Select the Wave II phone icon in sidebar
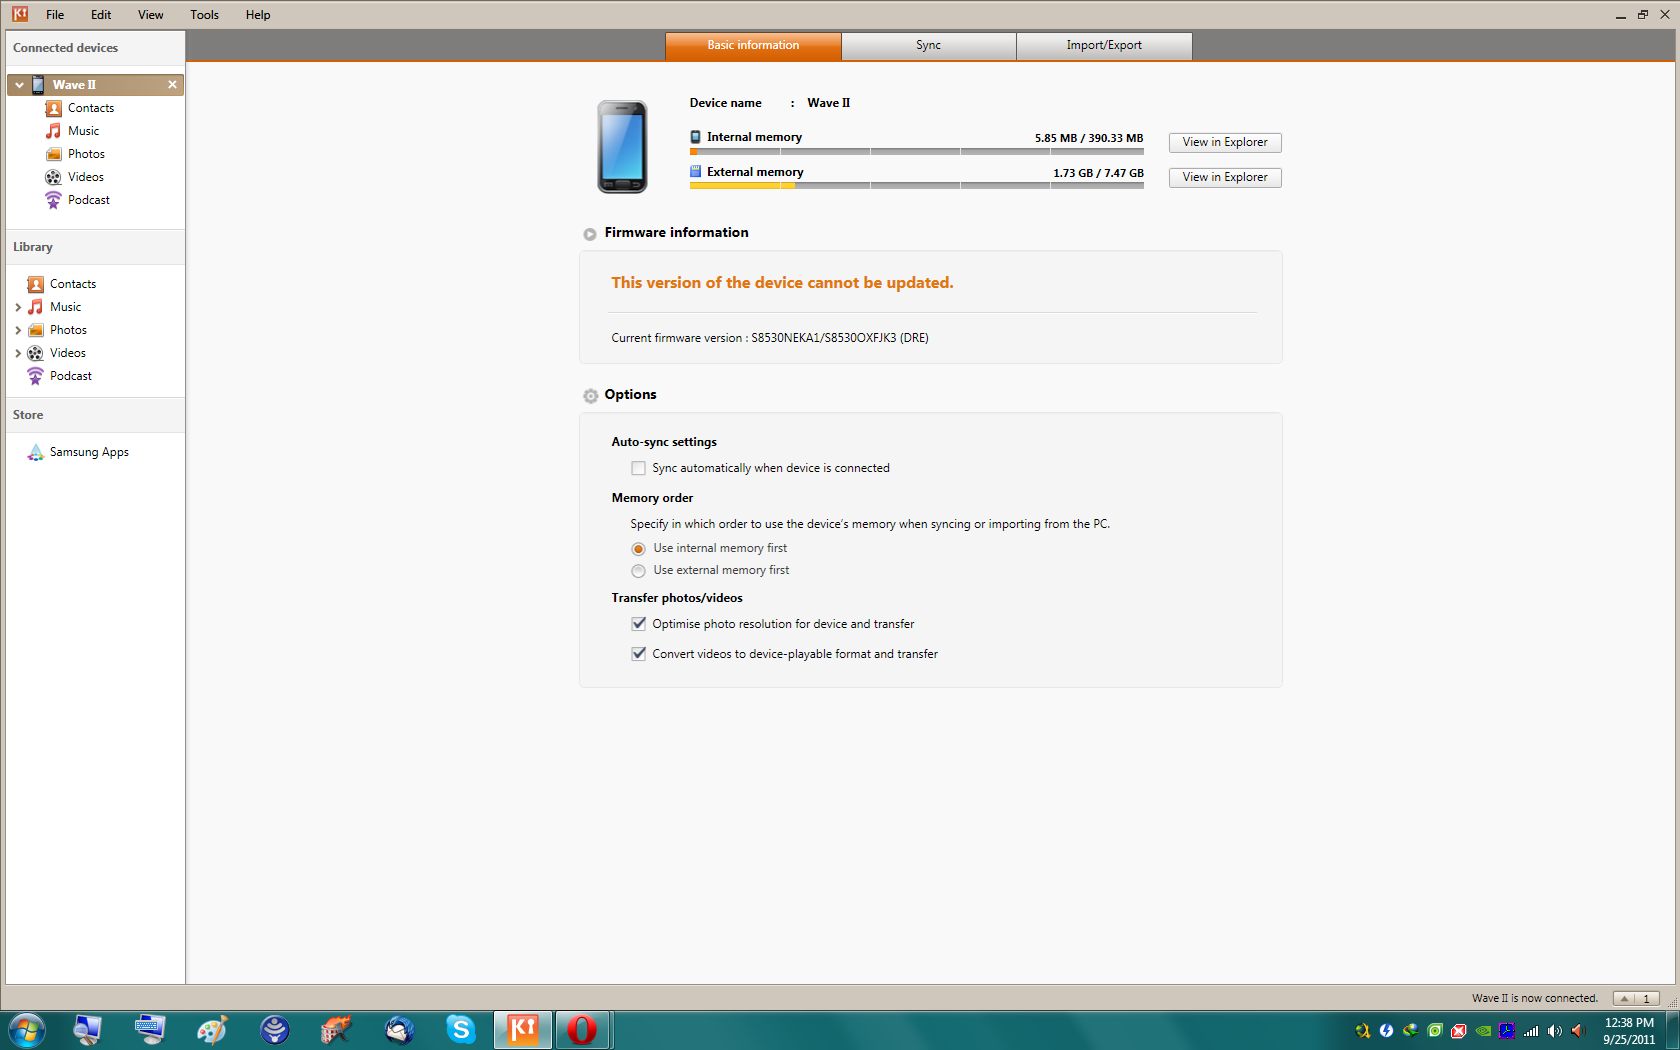 (38, 85)
